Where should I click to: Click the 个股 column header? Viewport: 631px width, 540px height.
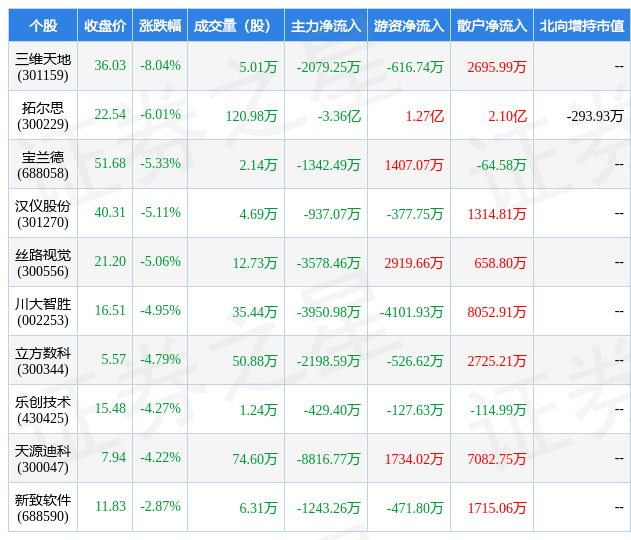(x=43, y=26)
